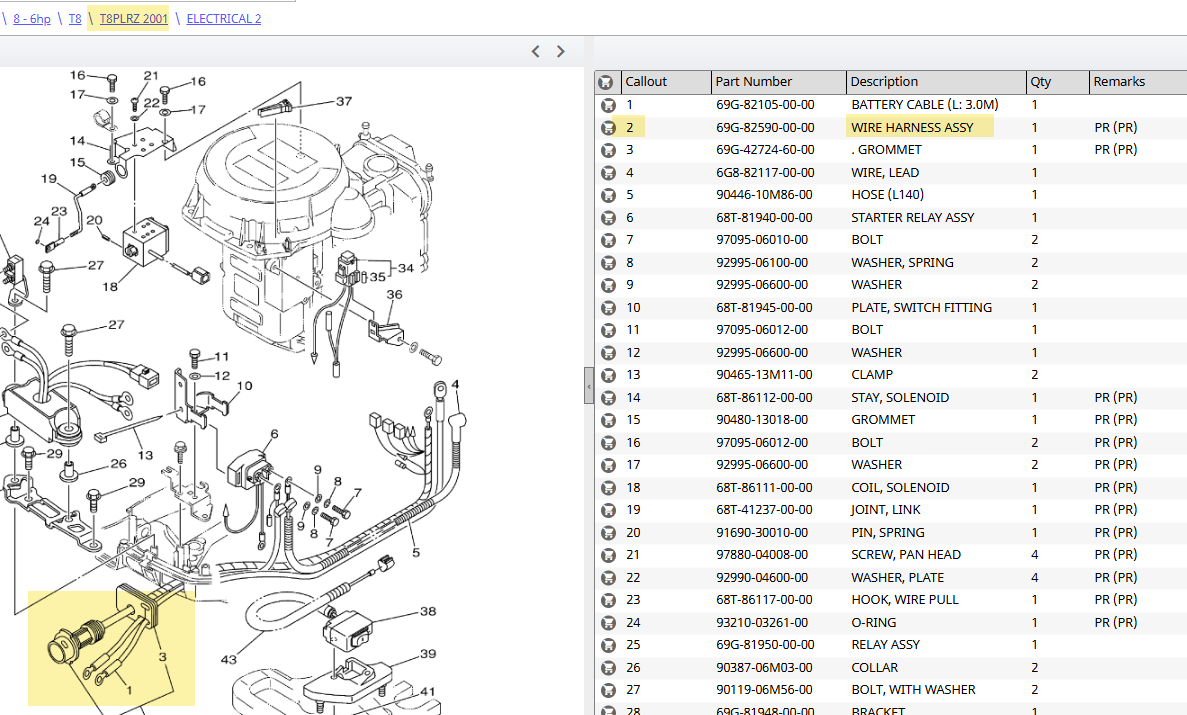Collapse the diagram panel splitter handle
This screenshot has width=1187, height=715.
(588, 386)
